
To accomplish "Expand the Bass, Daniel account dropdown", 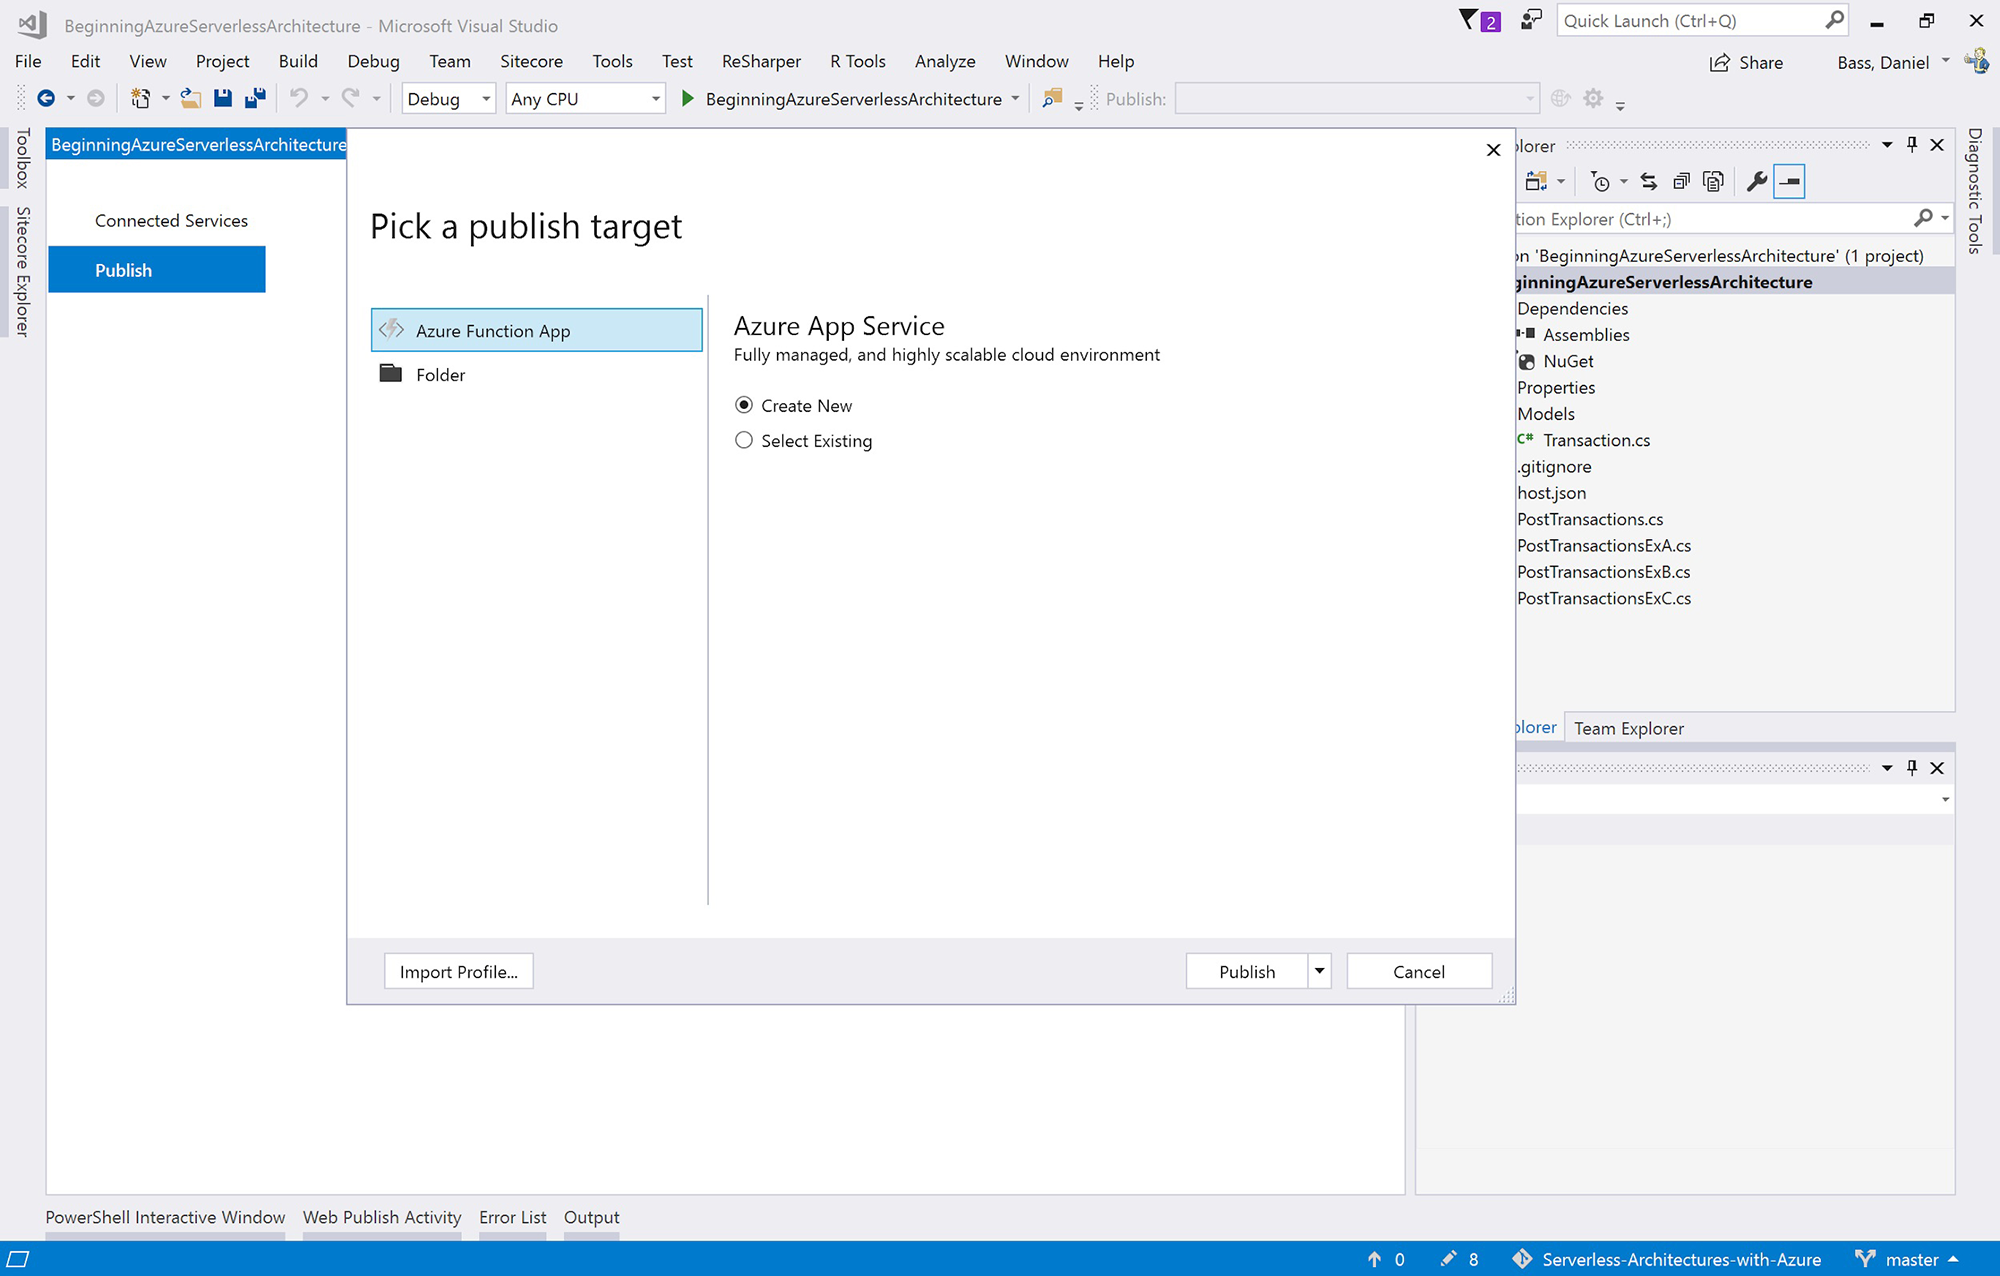I will coord(1945,61).
